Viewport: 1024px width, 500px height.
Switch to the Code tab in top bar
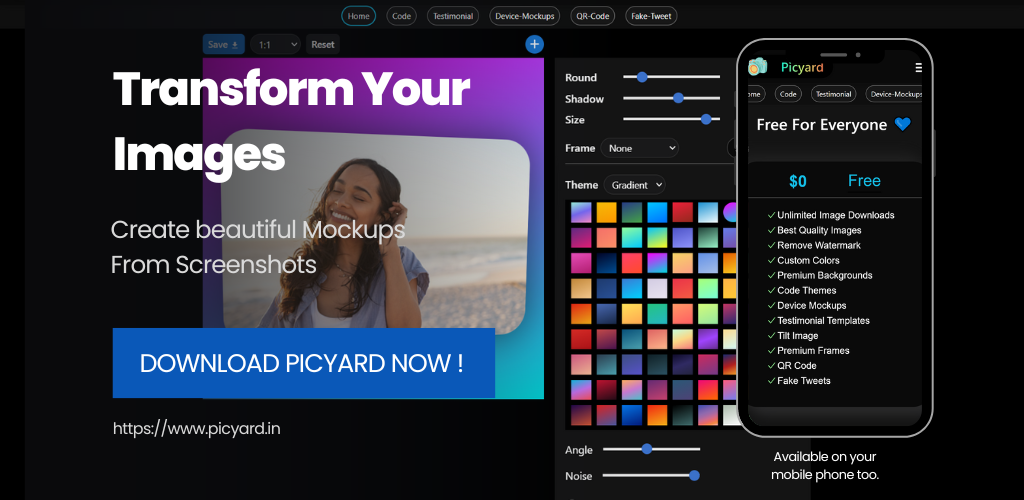click(402, 16)
